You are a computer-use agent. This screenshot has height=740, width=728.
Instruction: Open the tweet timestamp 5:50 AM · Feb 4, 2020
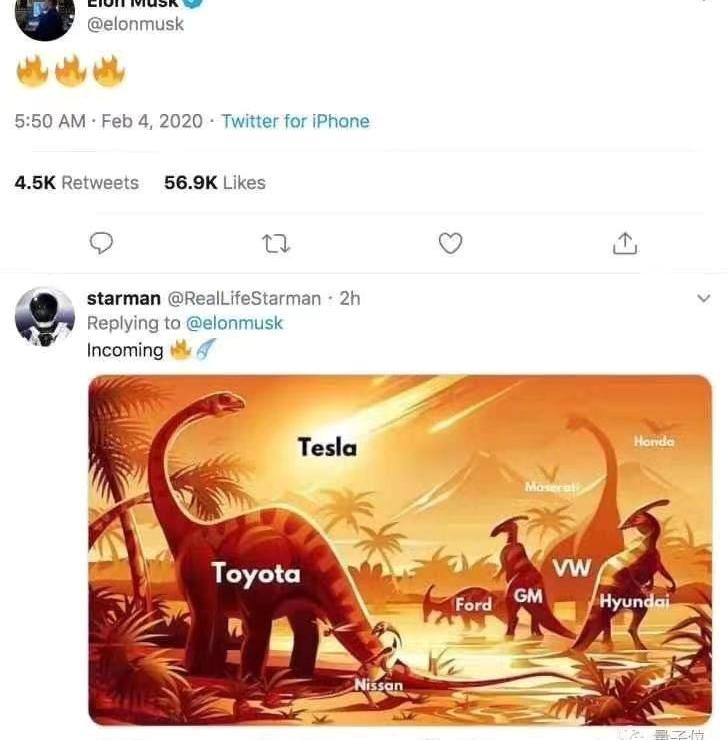109,121
